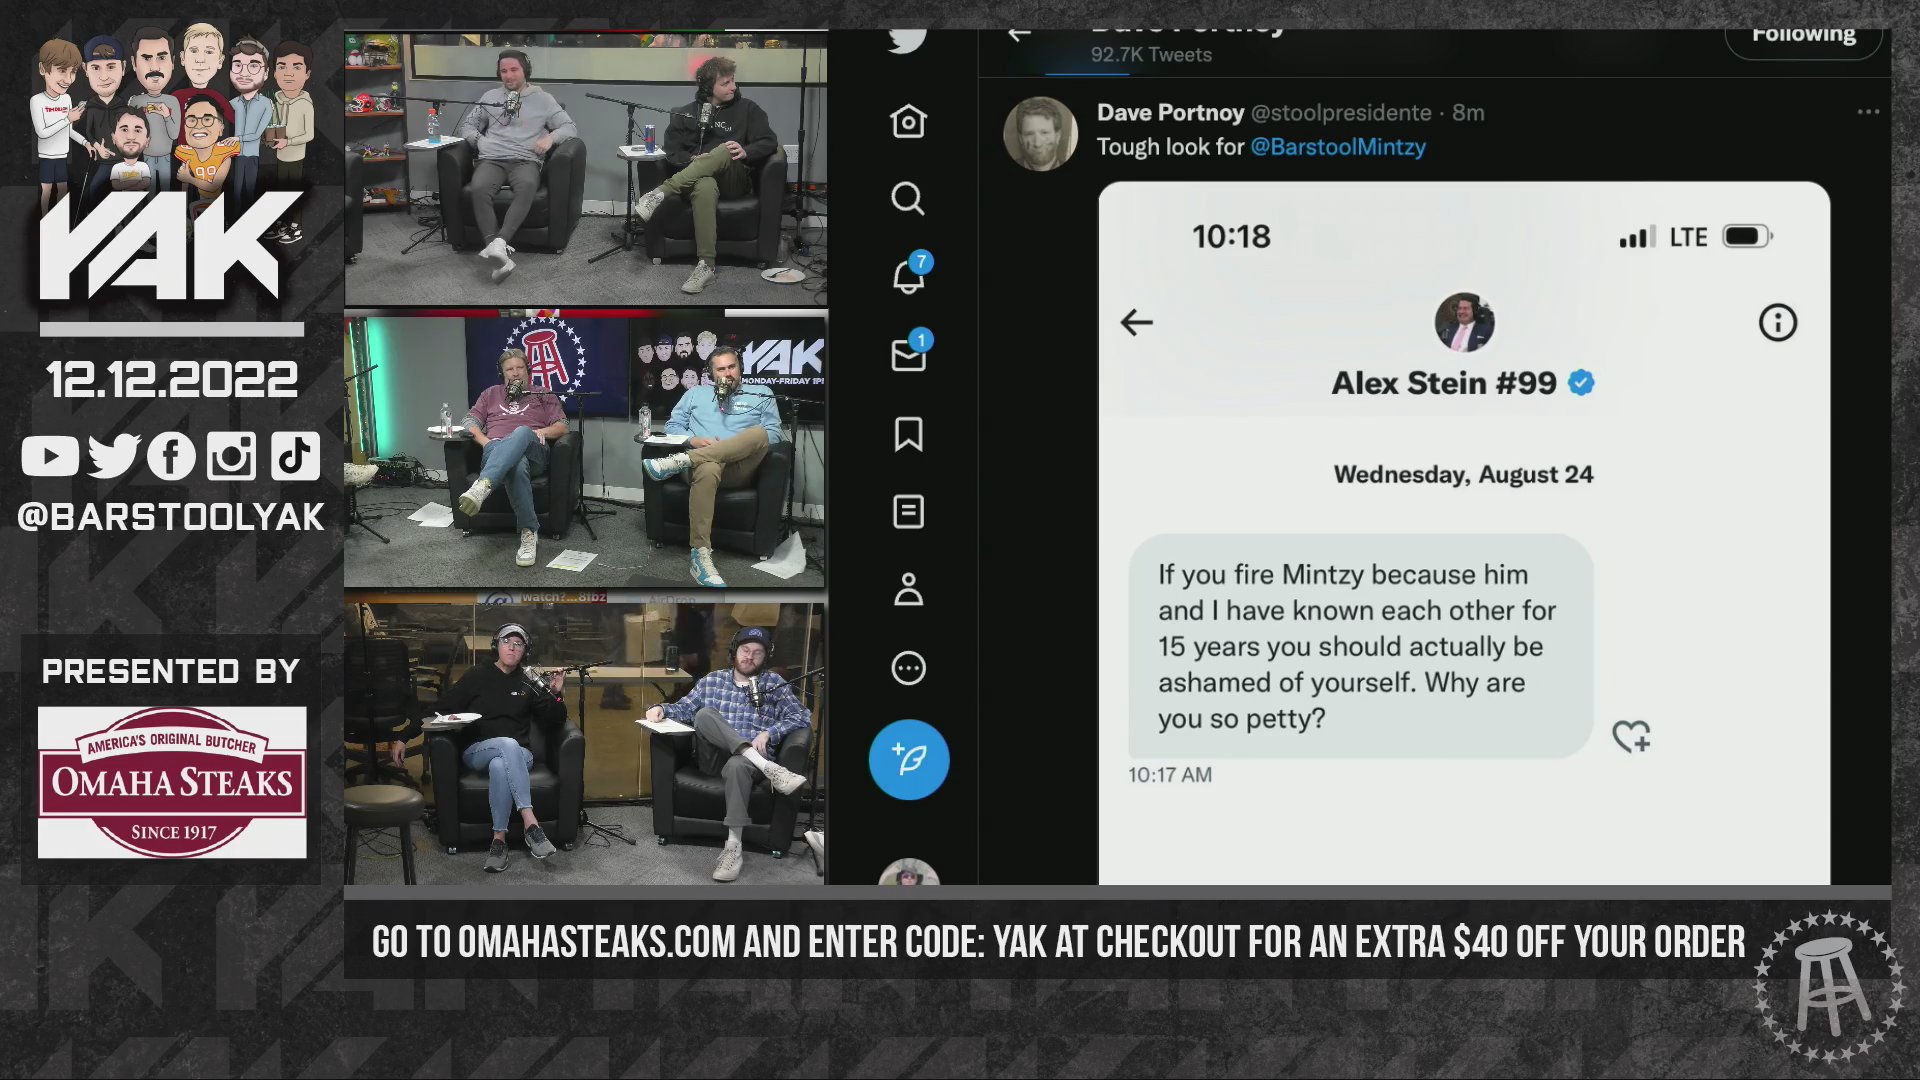The height and width of the screenshot is (1080, 1920).
Task: Toggle the Following button on profile
Action: coord(1803,38)
